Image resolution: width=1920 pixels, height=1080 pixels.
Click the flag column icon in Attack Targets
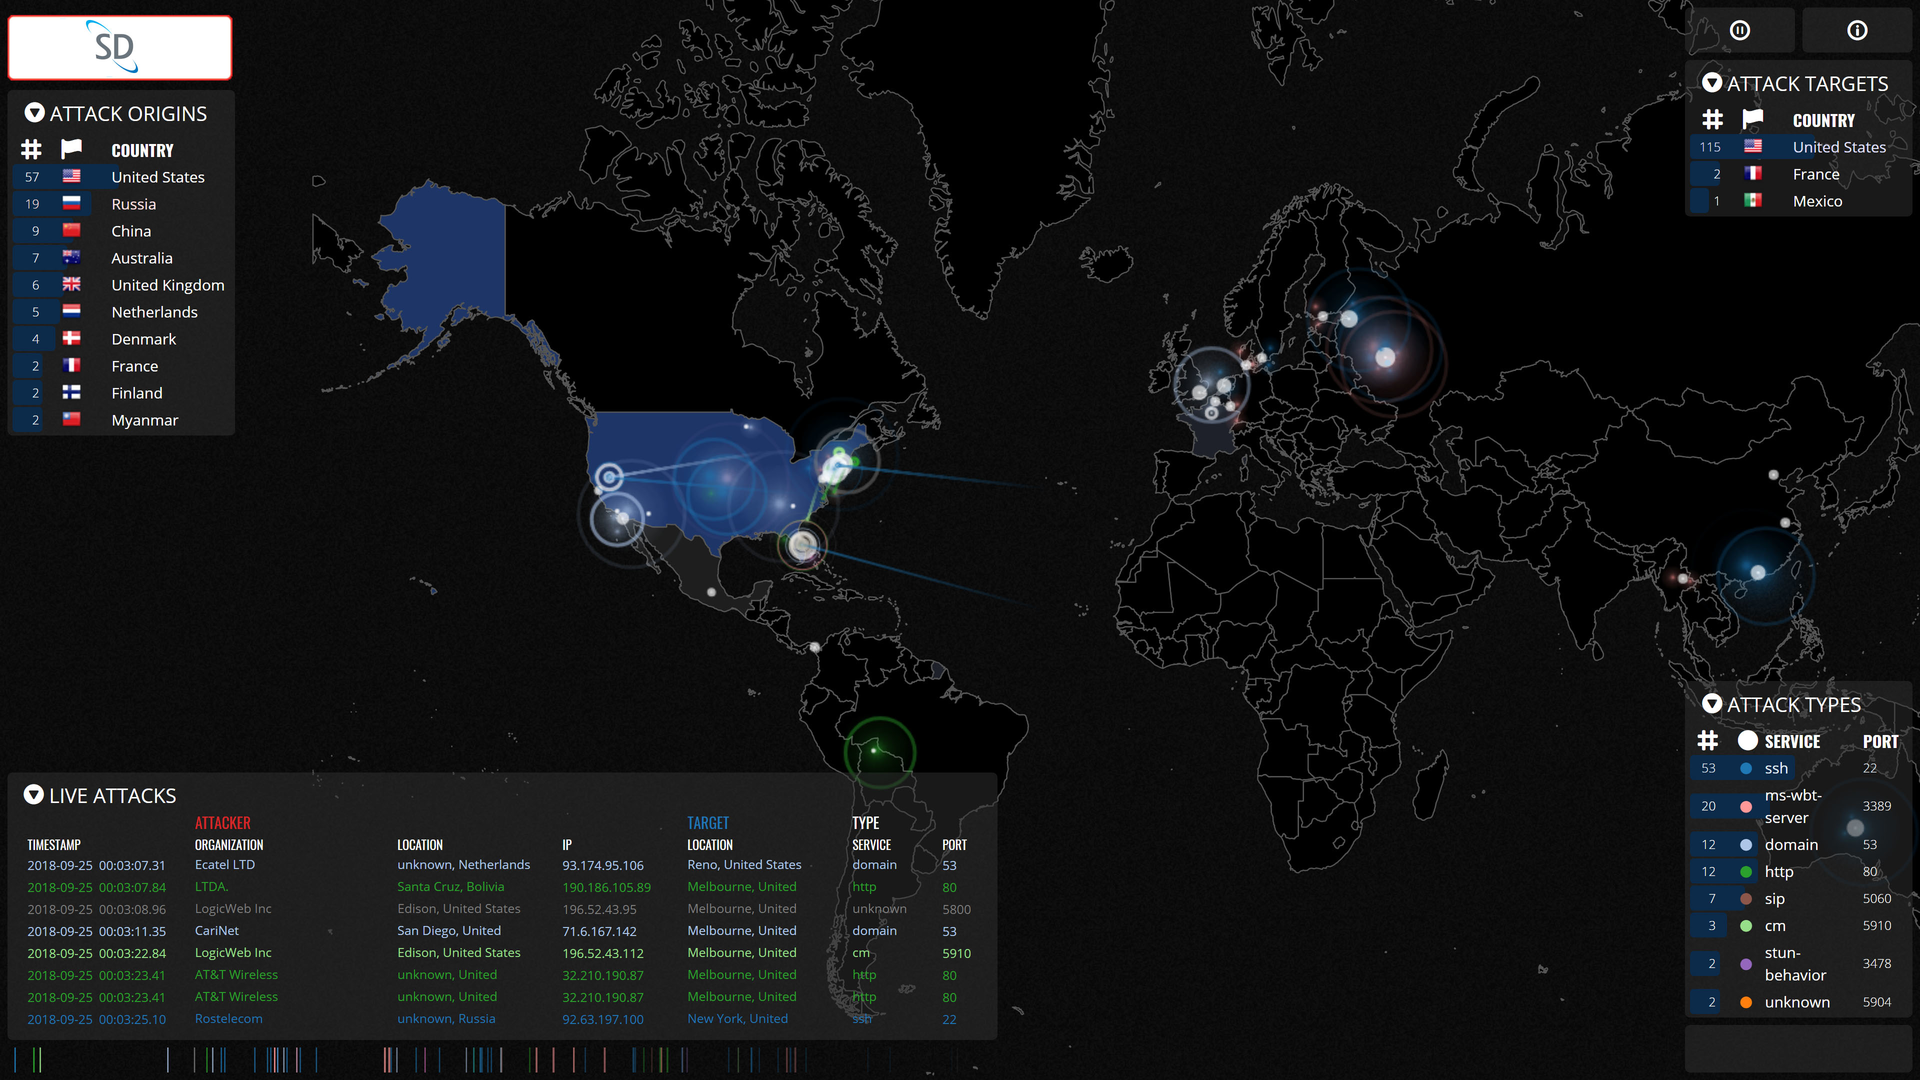[x=1752, y=119]
